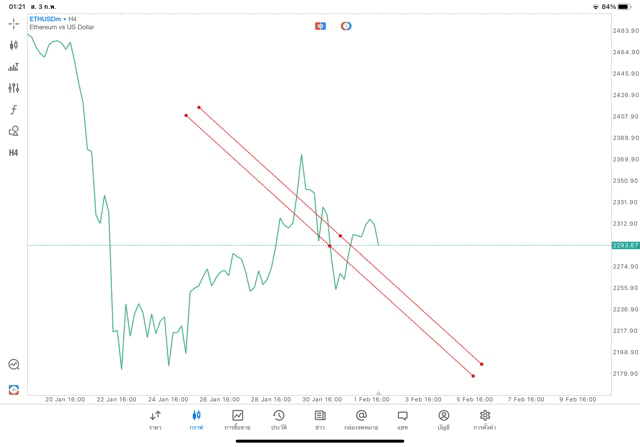Open the indicators function icon
Screen dimensions: 640x447
pos(13,109)
